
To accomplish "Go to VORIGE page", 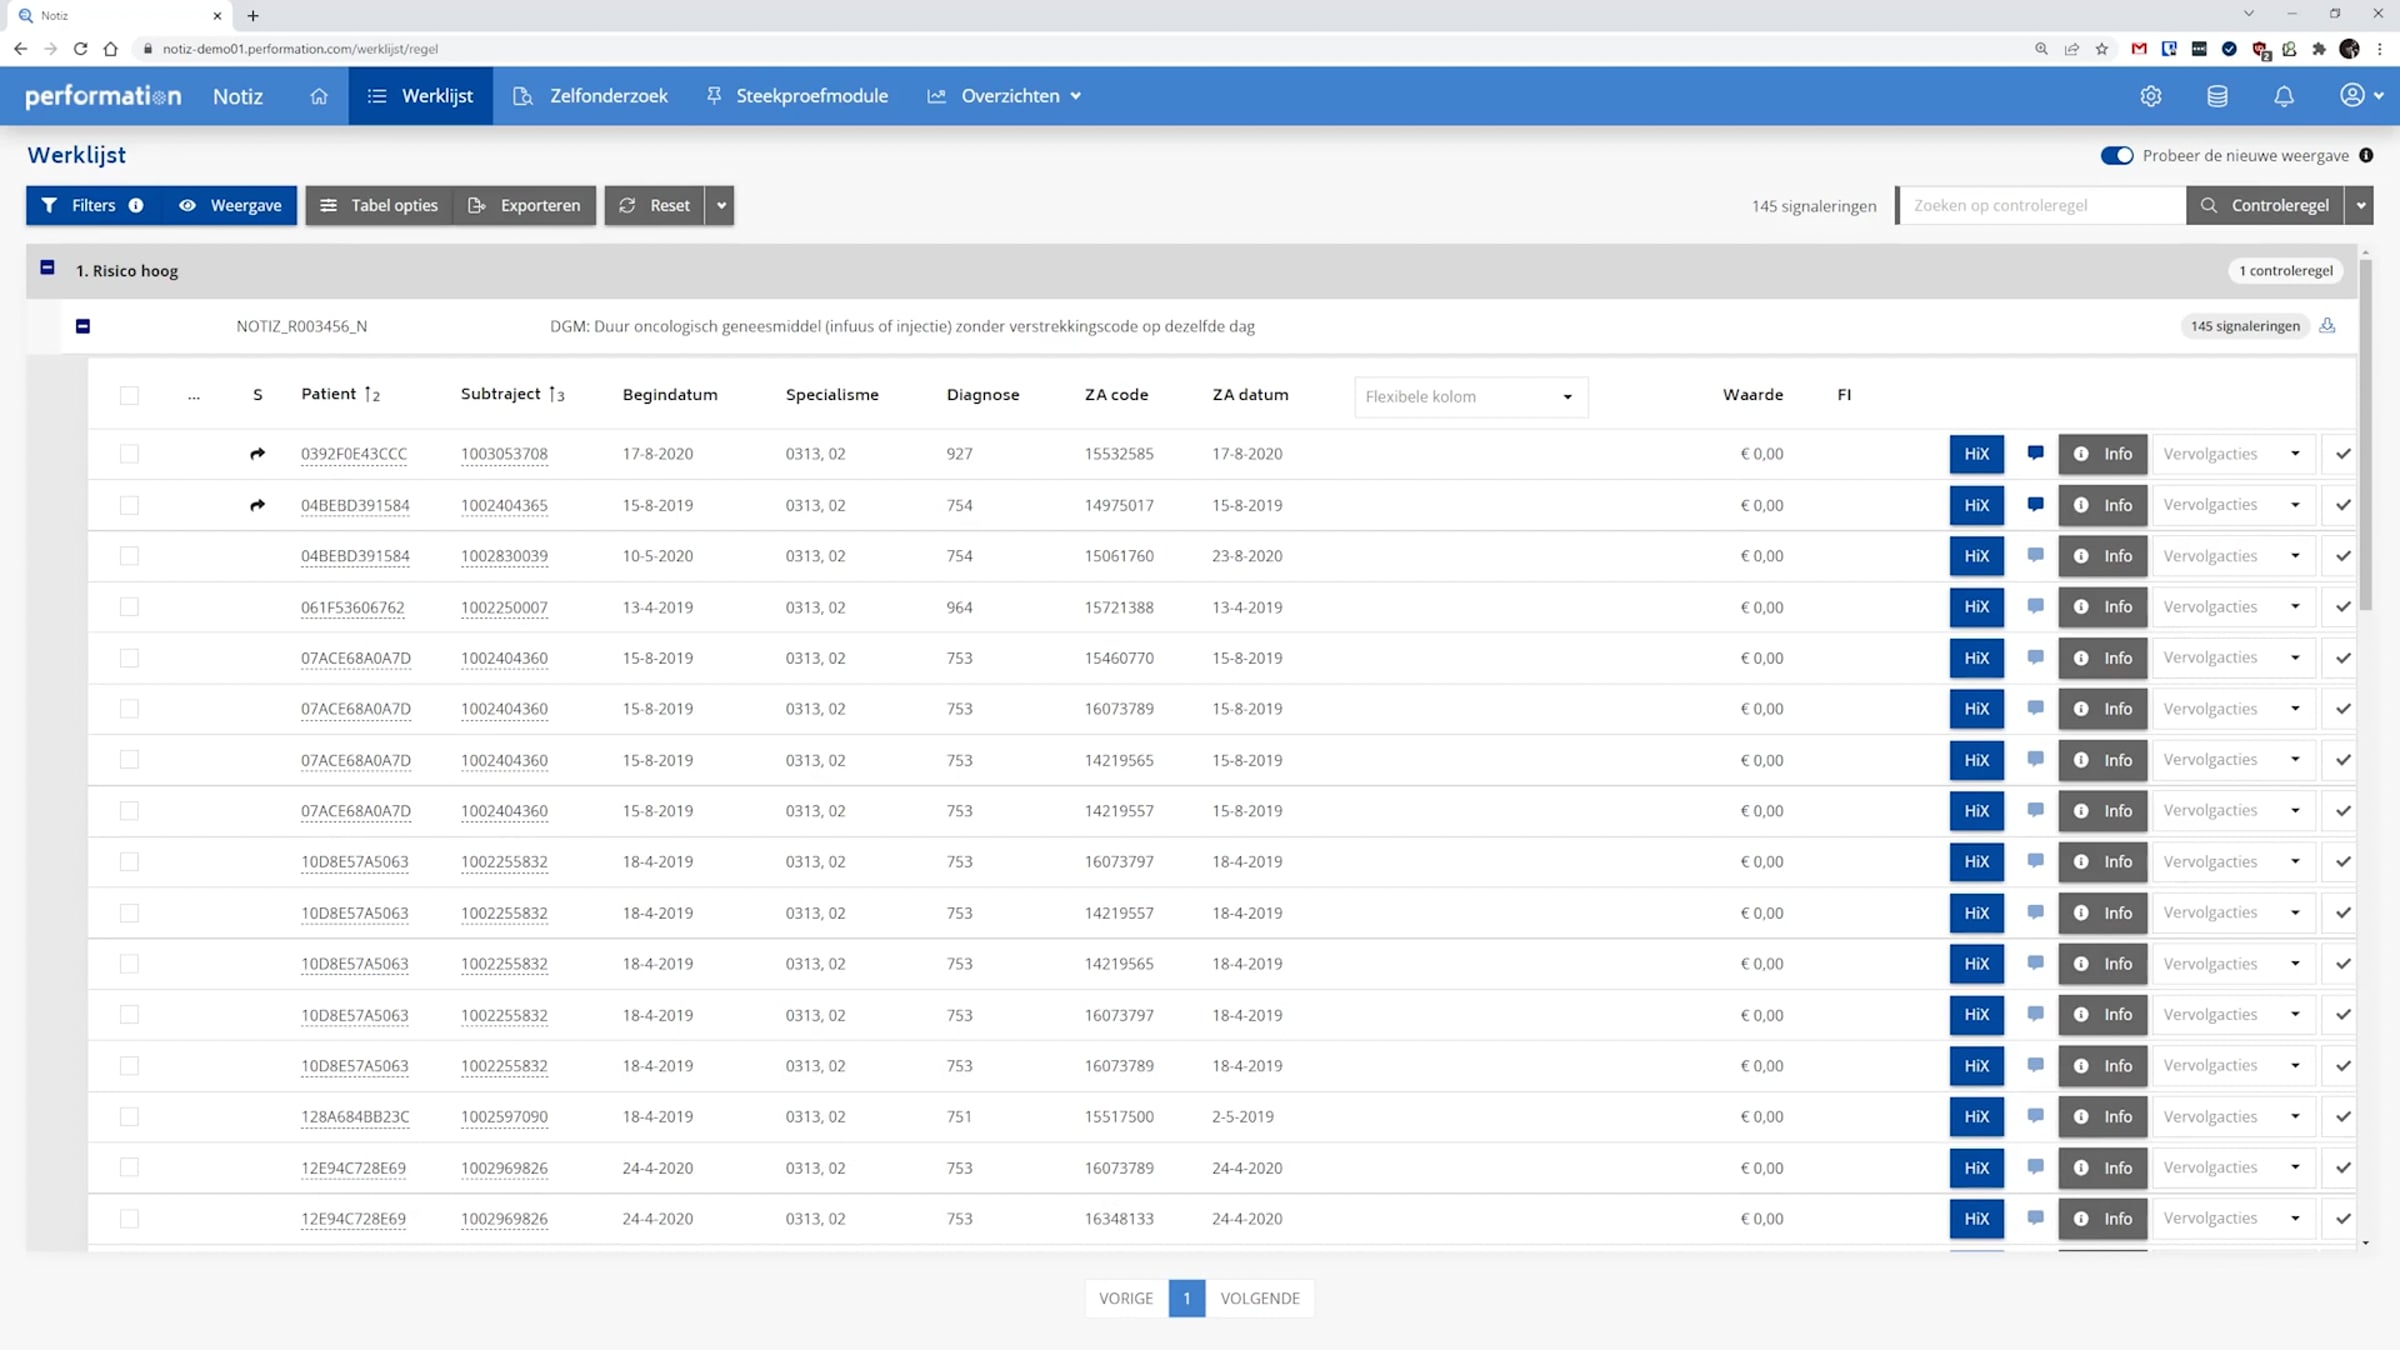I will pos(1126,1298).
